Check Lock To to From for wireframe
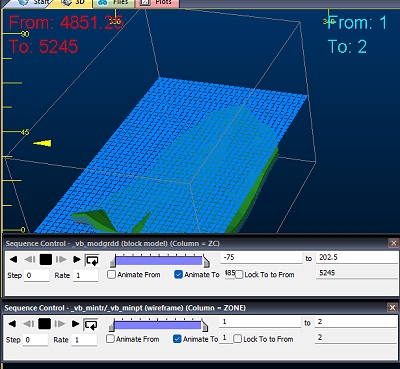Screen dimensions: 400x369 point(237,339)
